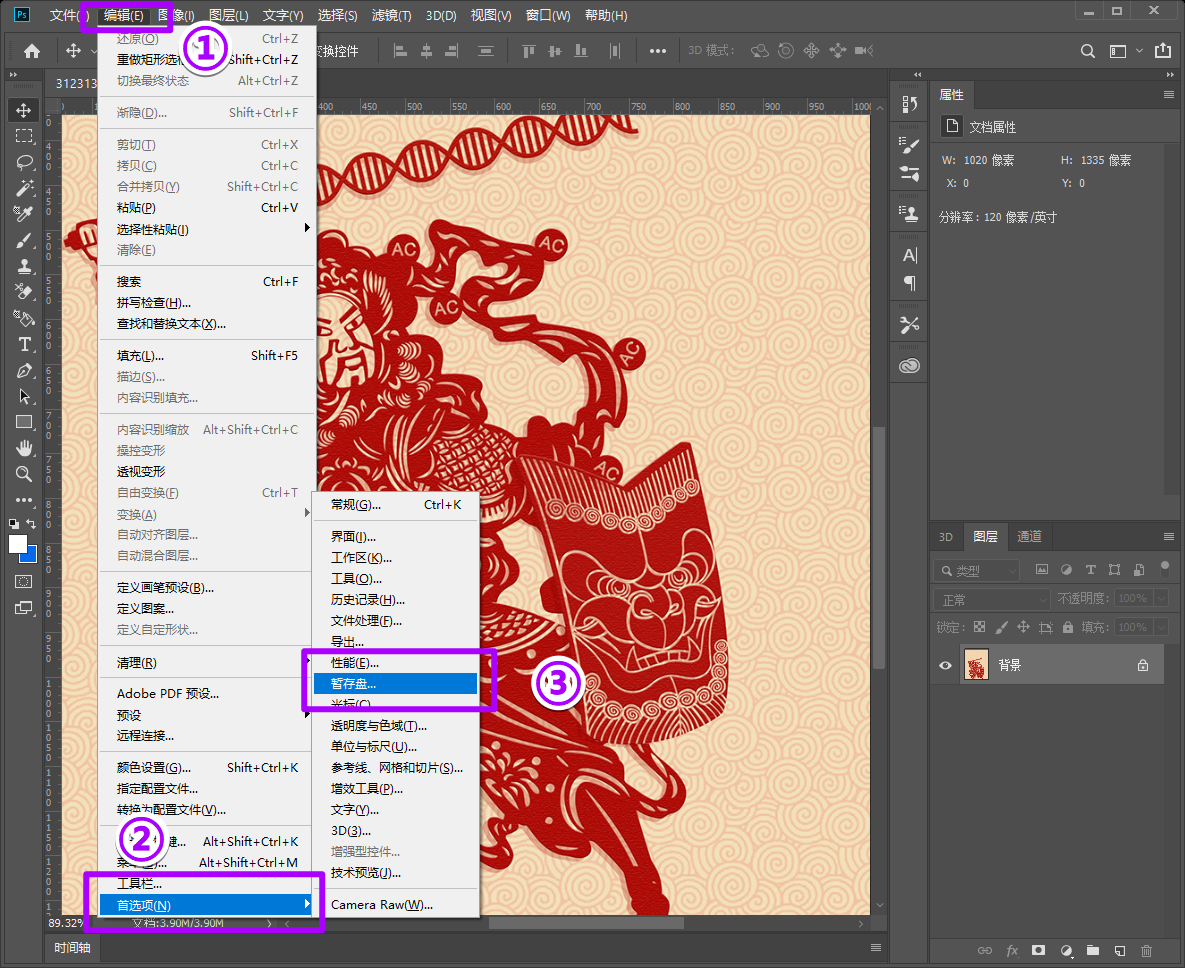The width and height of the screenshot is (1185, 968).
Task: Open the Tool Presets panel icon
Action: pos(909,325)
